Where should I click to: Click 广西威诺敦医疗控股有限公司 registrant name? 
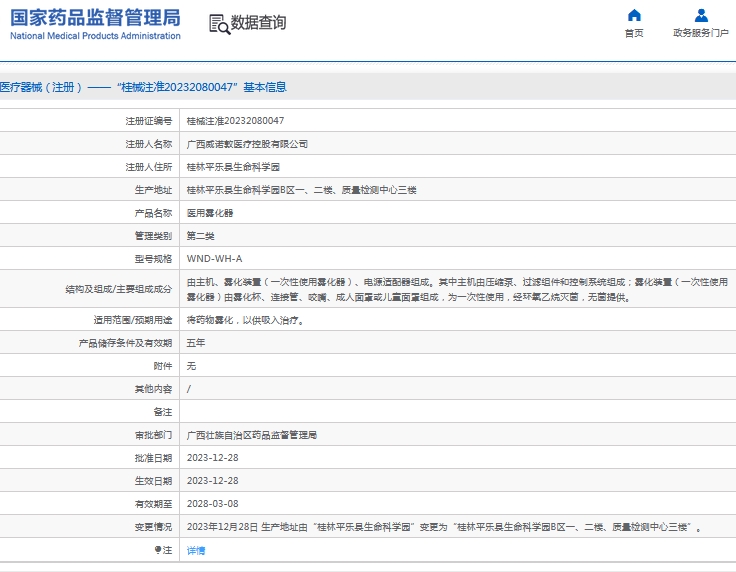point(247,144)
